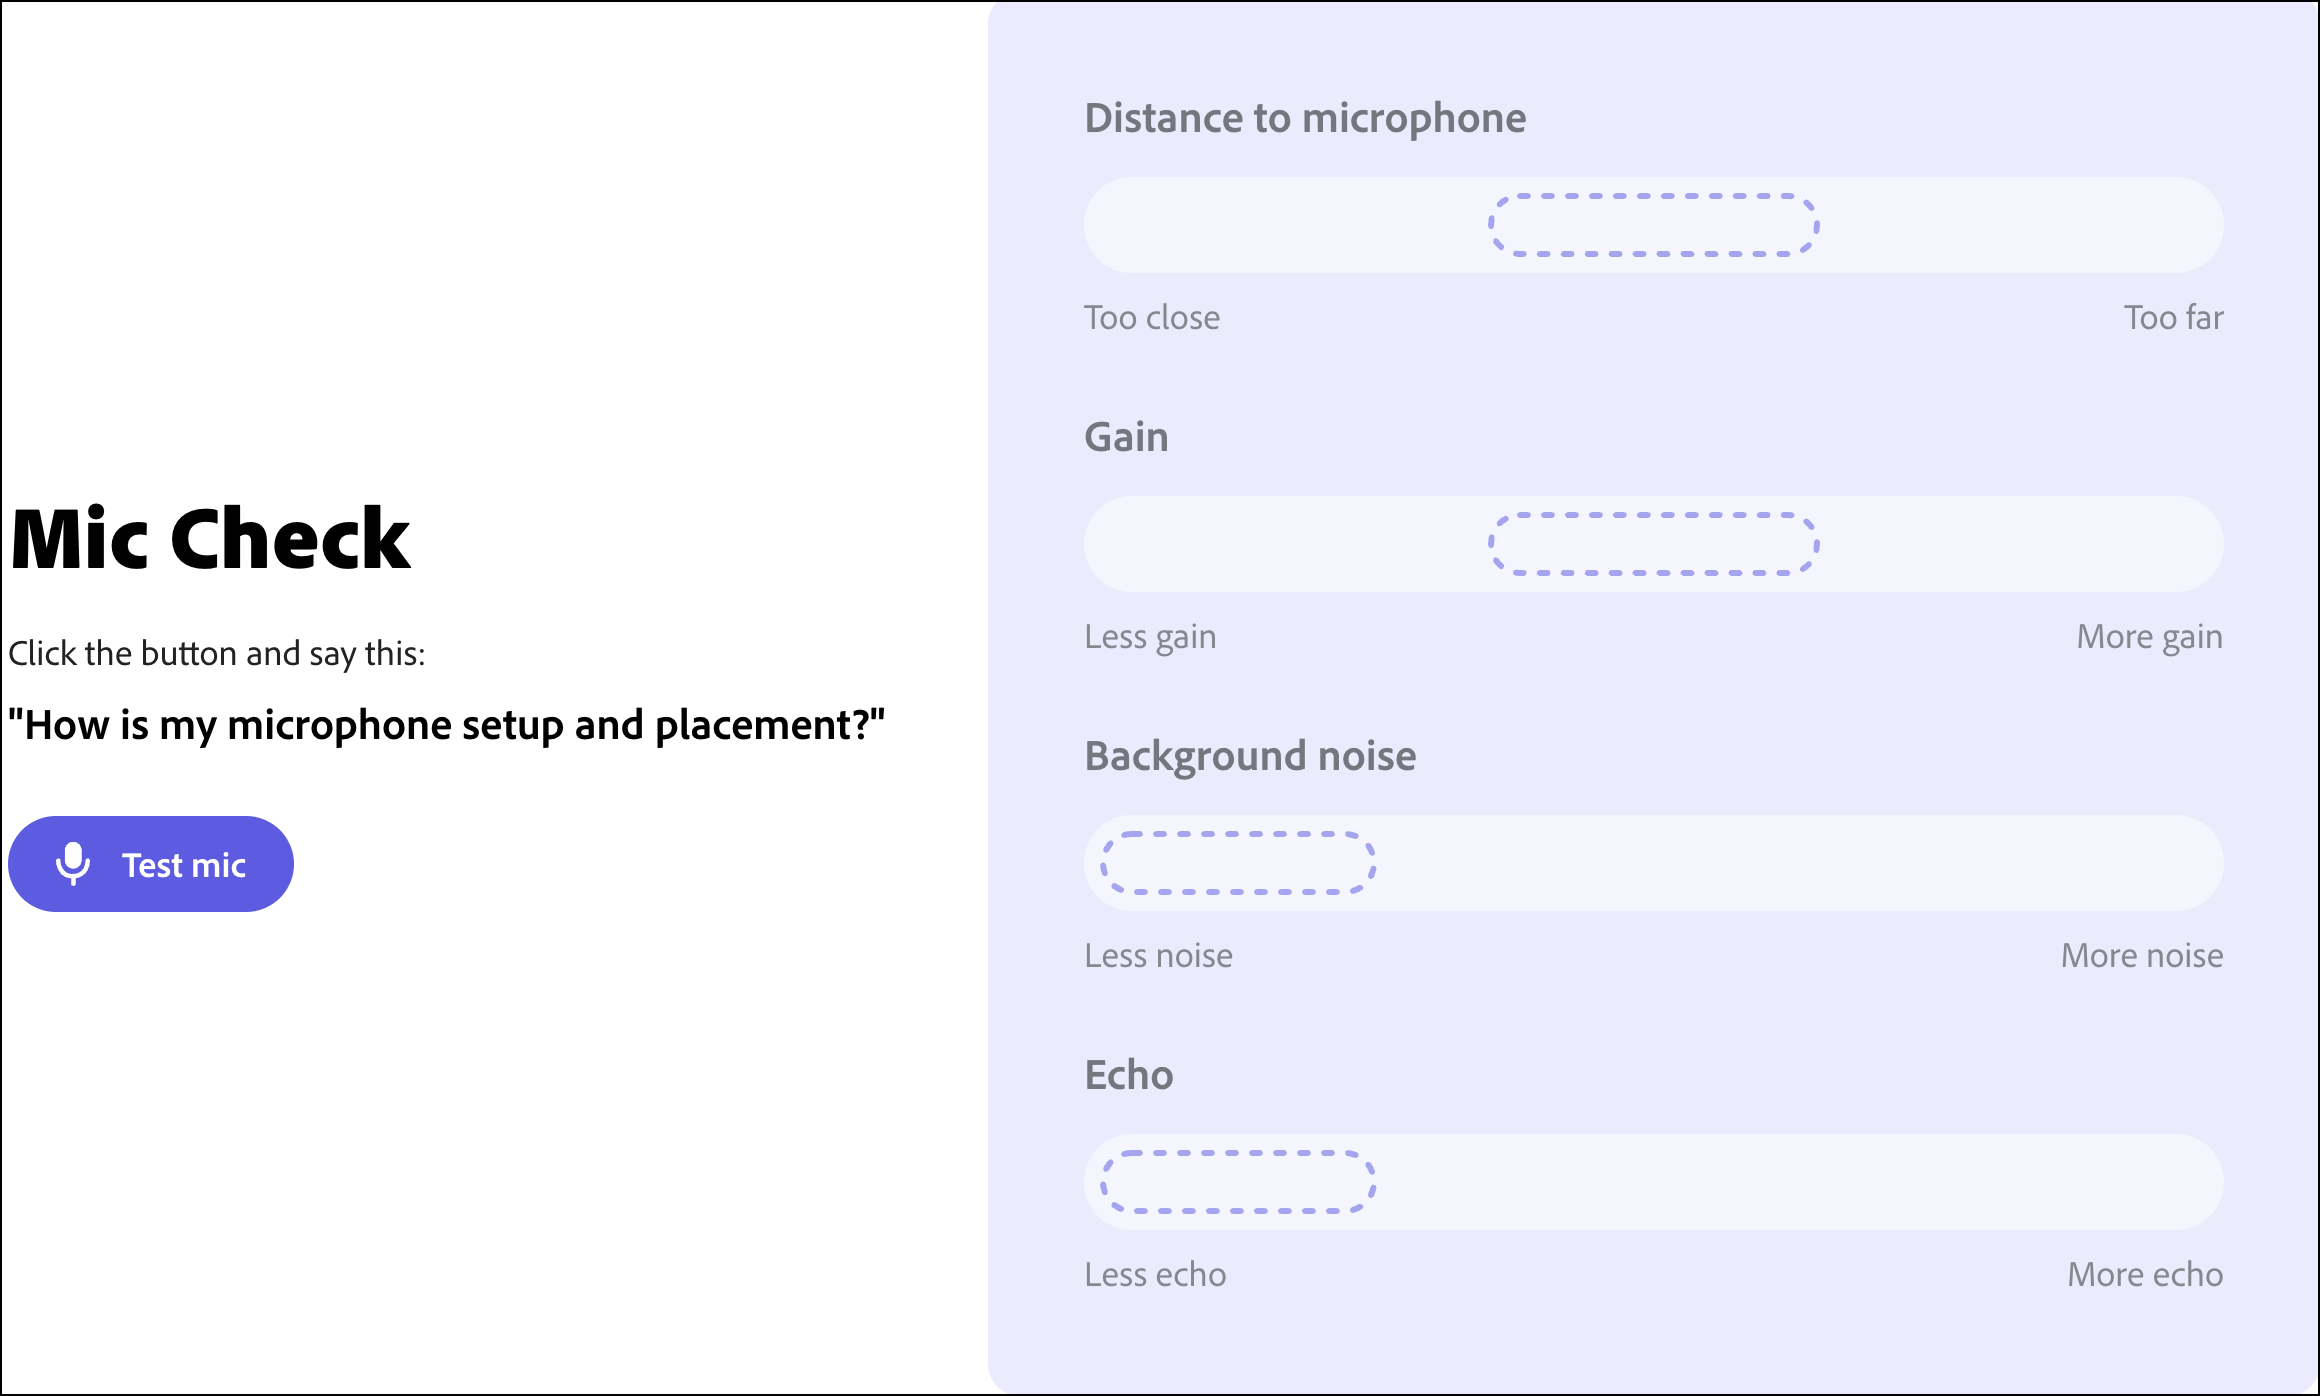Click the 'Too far' label
Image resolution: width=2320 pixels, height=1396 pixels.
[2174, 318]
